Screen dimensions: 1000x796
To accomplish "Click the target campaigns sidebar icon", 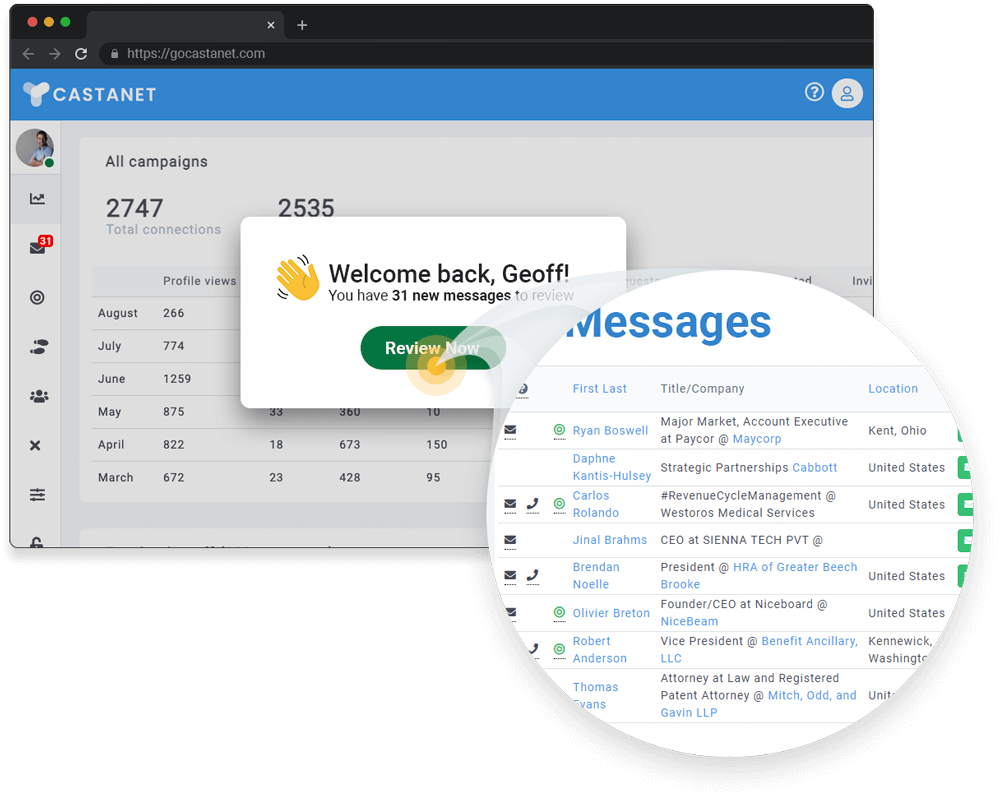I will pos(37,297).
